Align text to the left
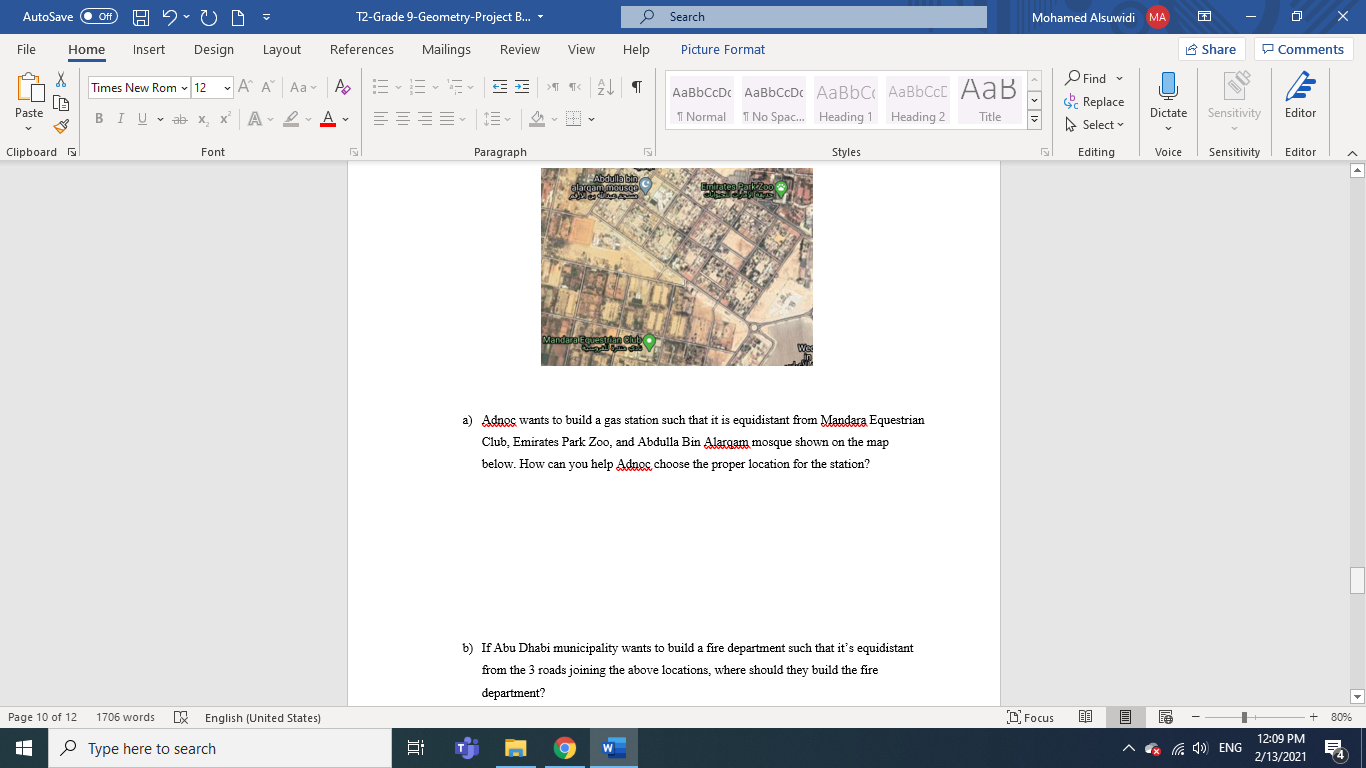 point(381,119)
